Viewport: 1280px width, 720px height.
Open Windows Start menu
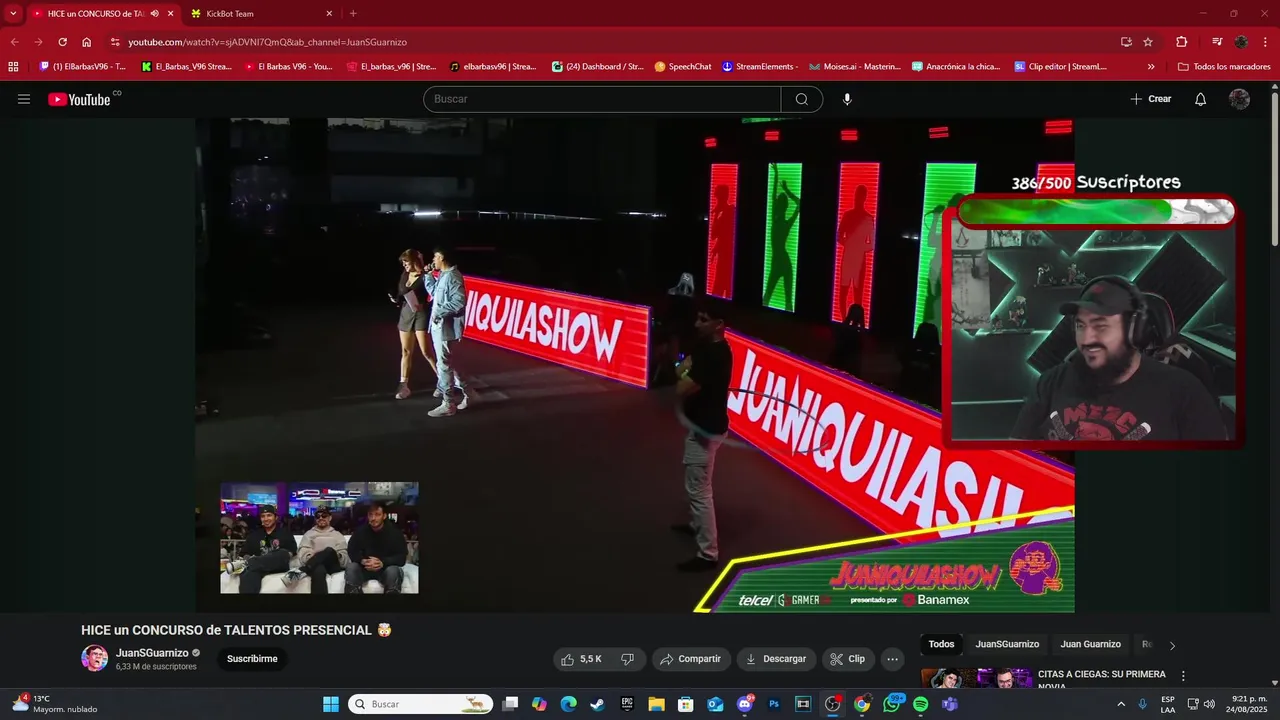coord(330,704)
